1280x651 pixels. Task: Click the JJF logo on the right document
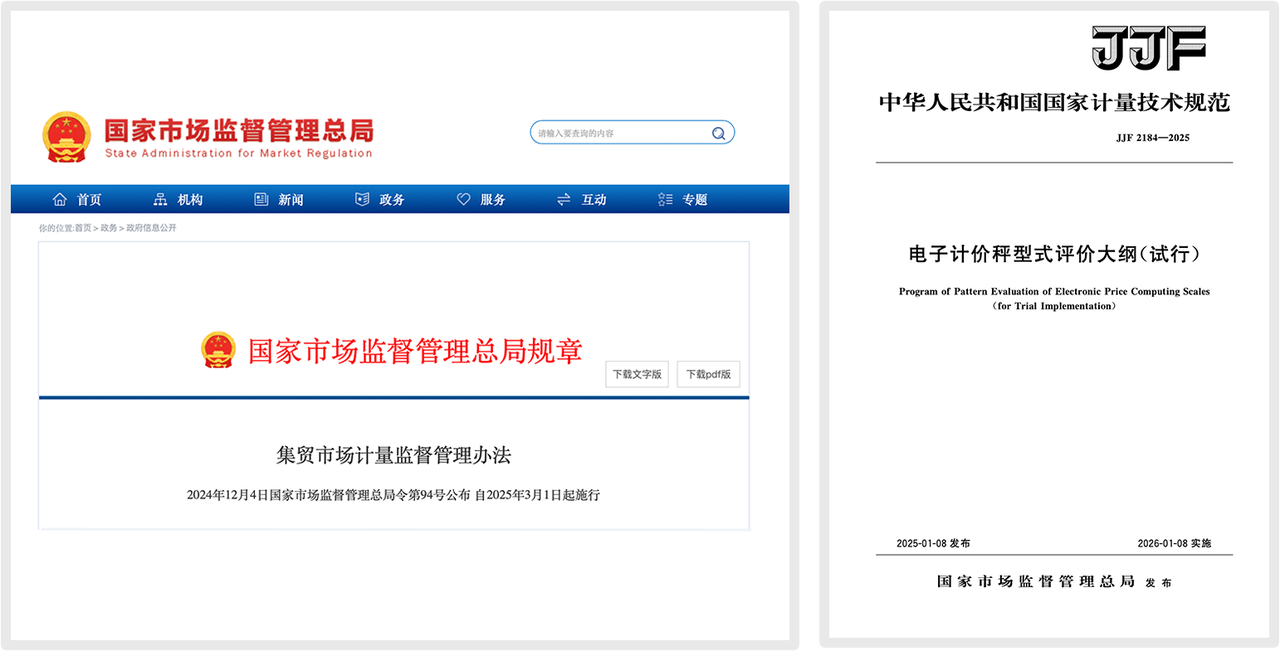1148,47
